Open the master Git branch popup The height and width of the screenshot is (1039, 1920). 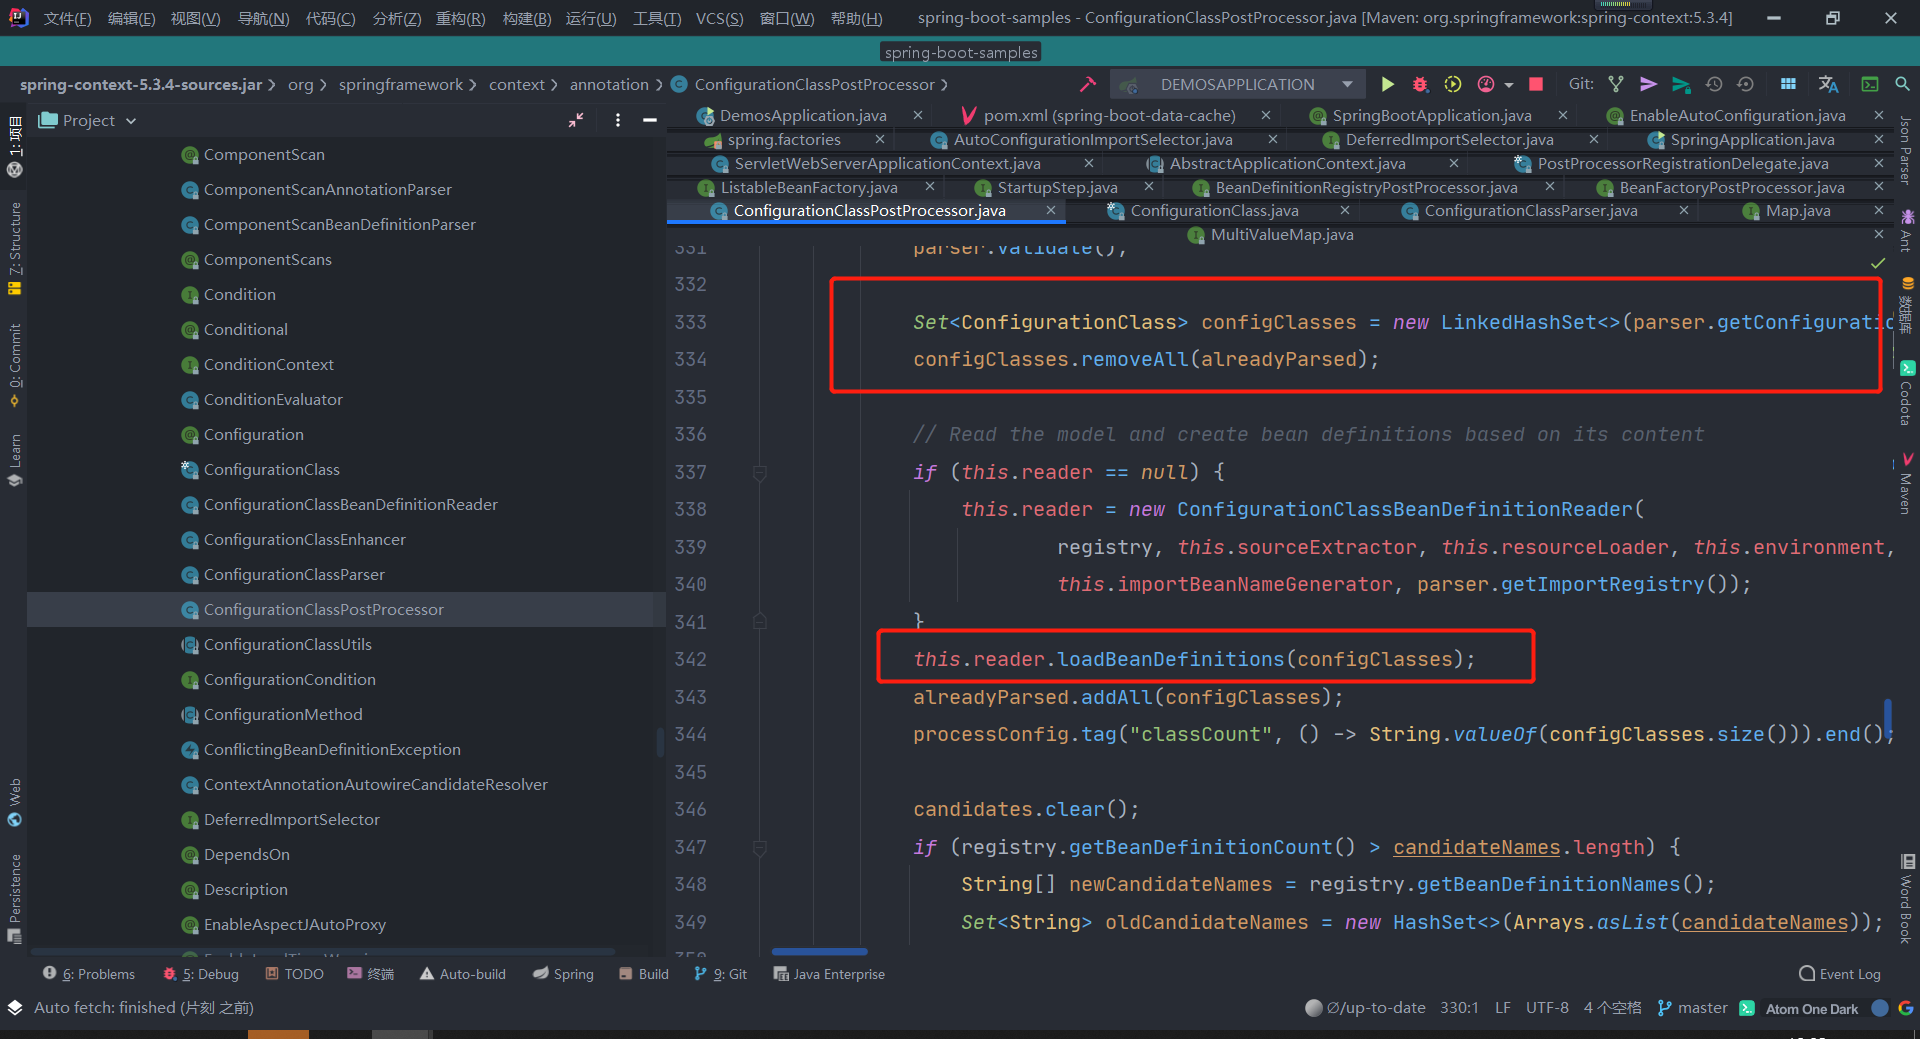click(x=1693, y=1008)
